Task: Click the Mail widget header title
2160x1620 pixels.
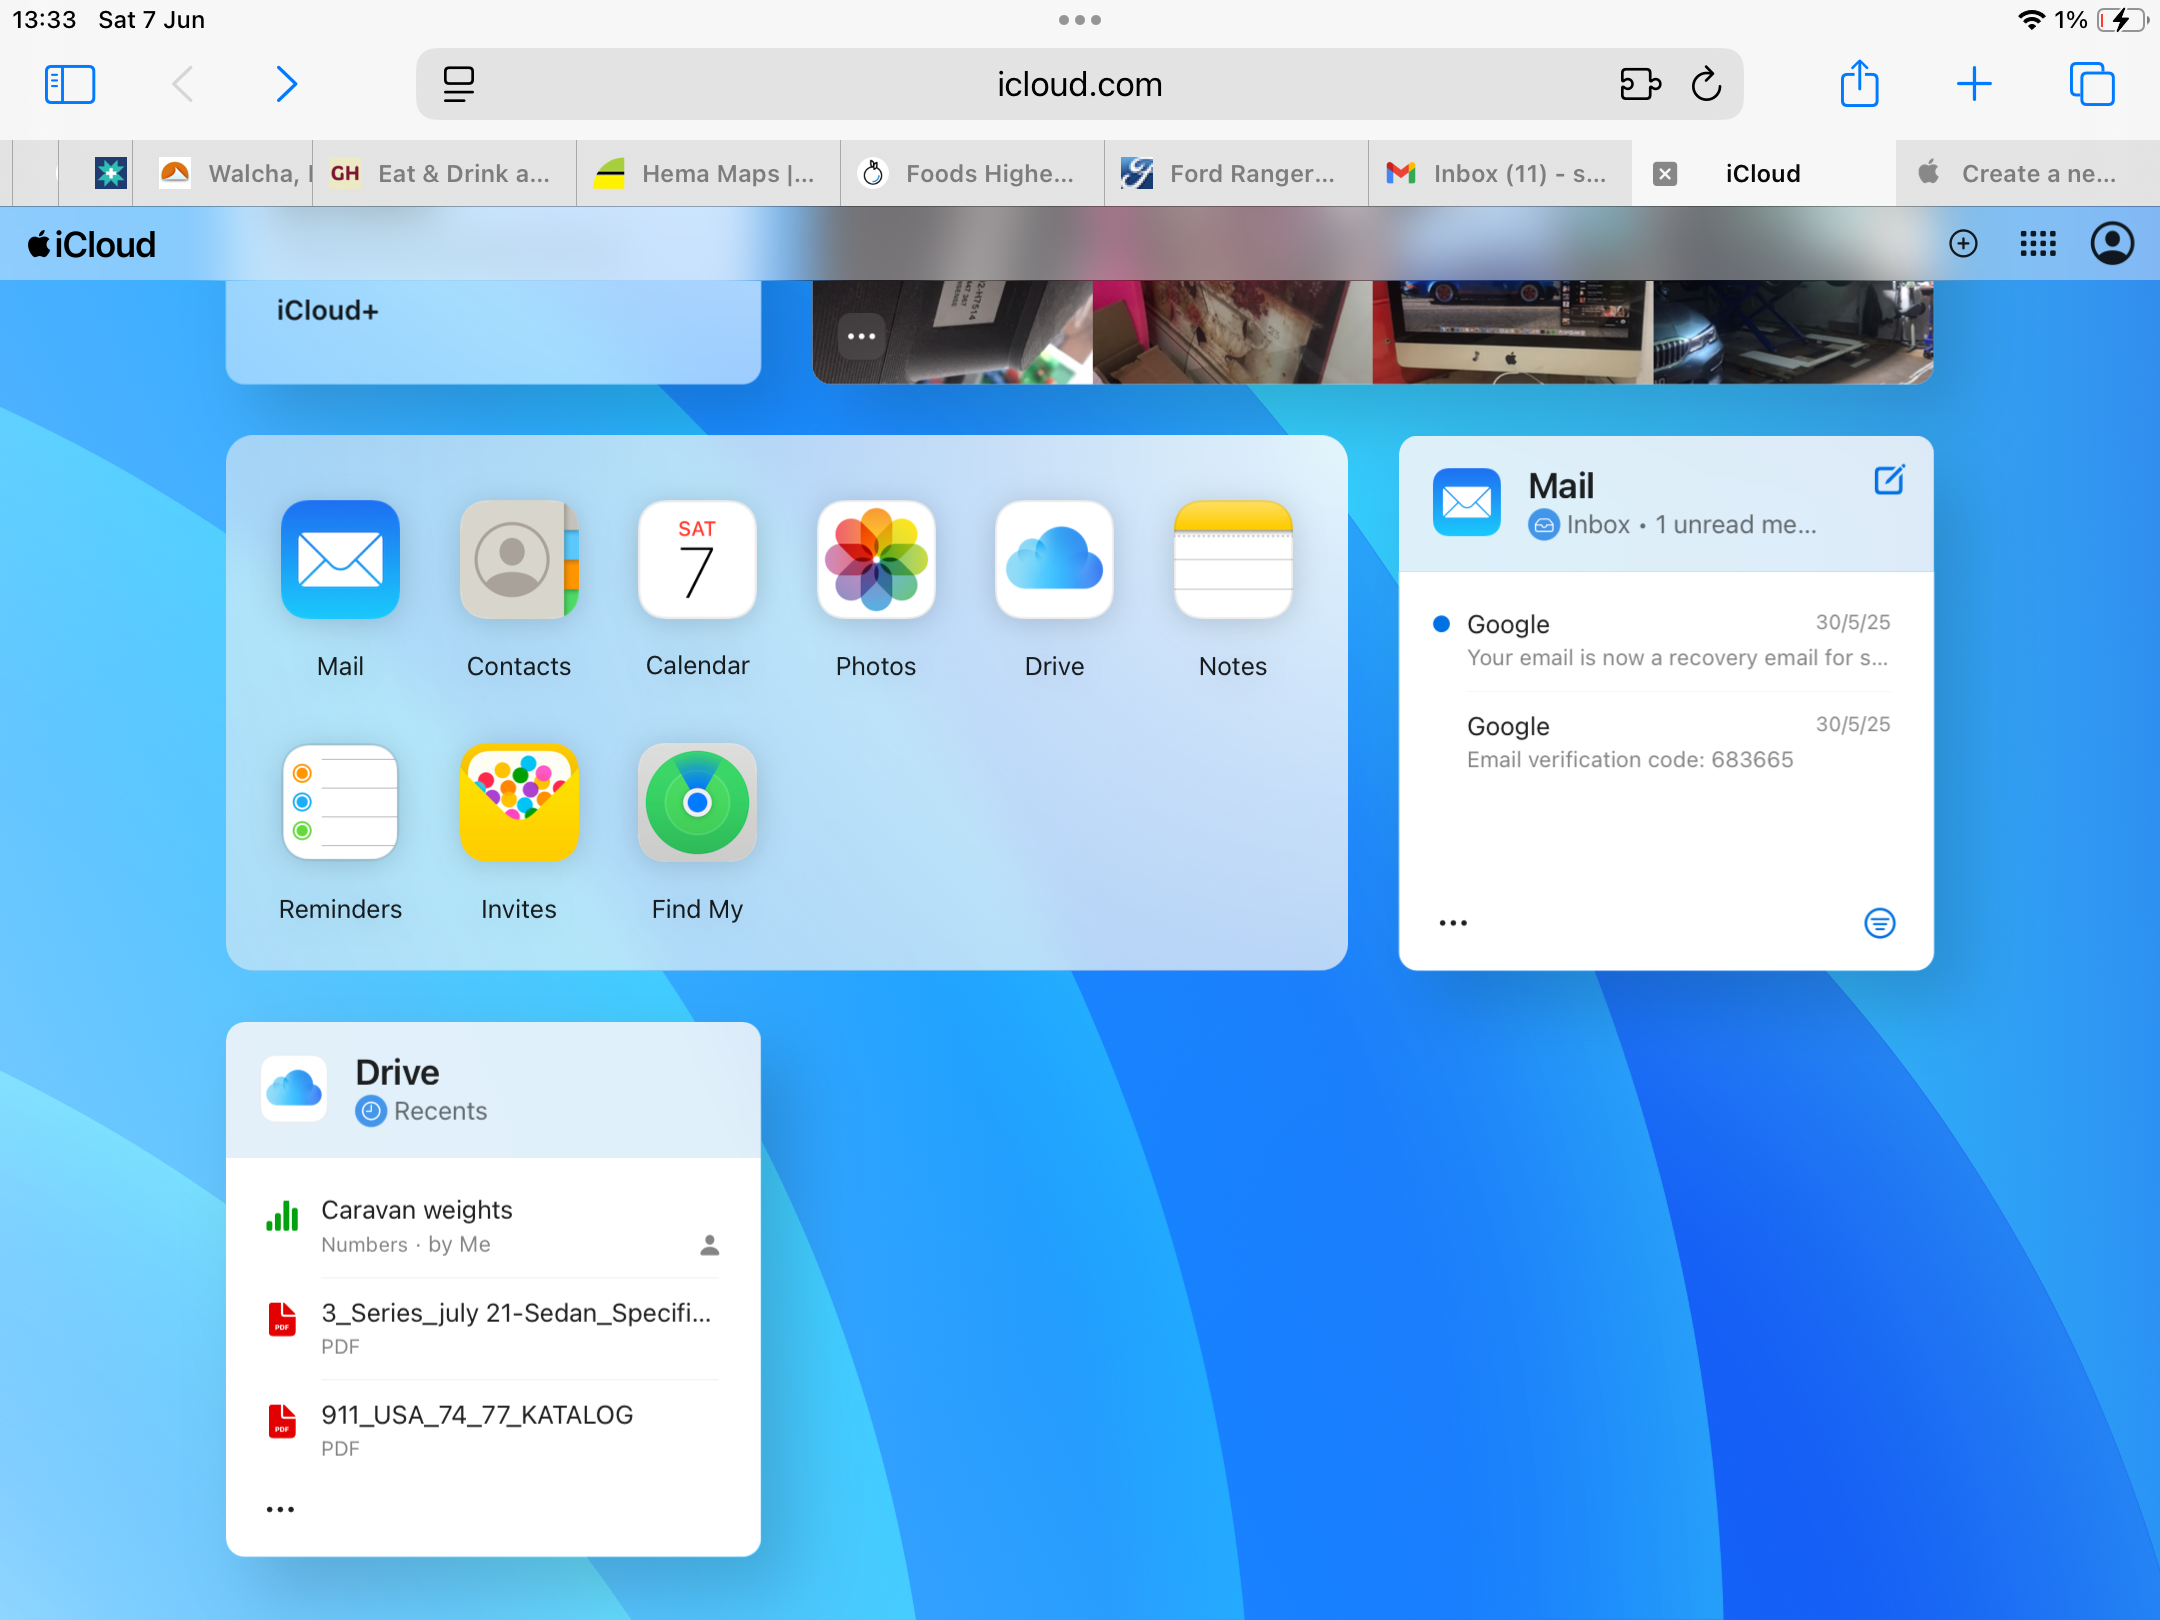Action: (x=1560, y=486)
